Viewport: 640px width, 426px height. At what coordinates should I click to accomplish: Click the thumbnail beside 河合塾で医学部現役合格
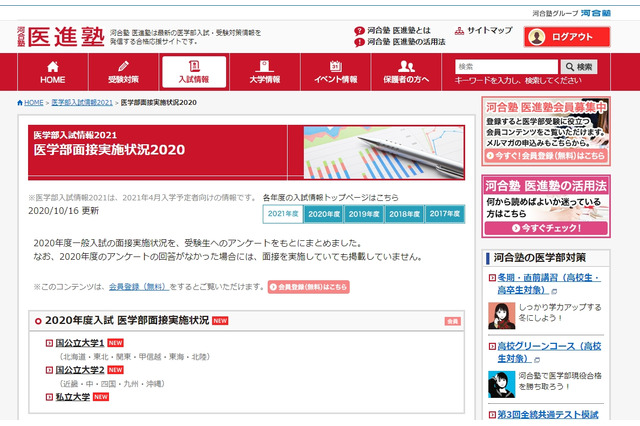502,384
